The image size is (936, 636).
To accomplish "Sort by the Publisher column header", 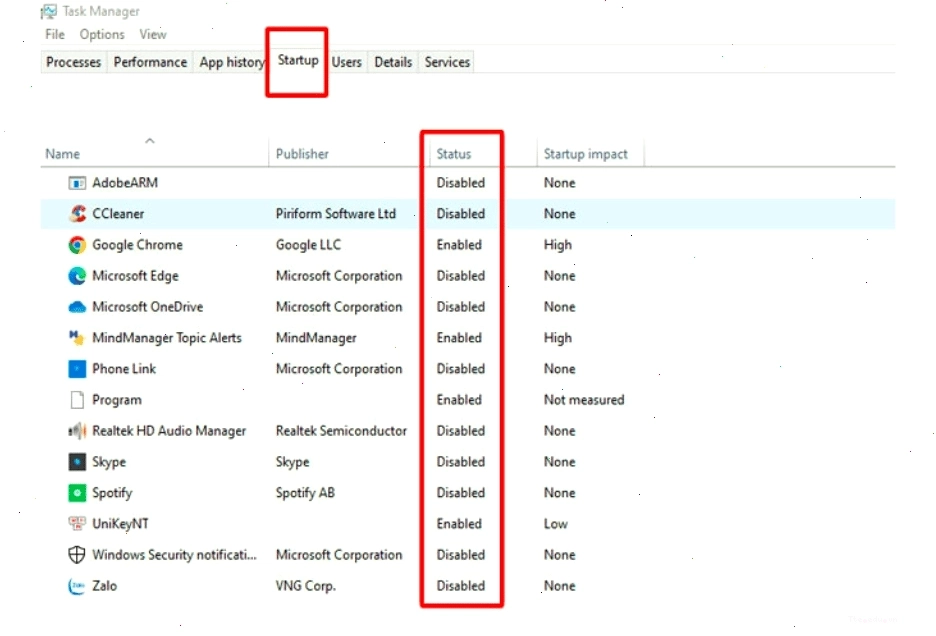I will [302, 154].
